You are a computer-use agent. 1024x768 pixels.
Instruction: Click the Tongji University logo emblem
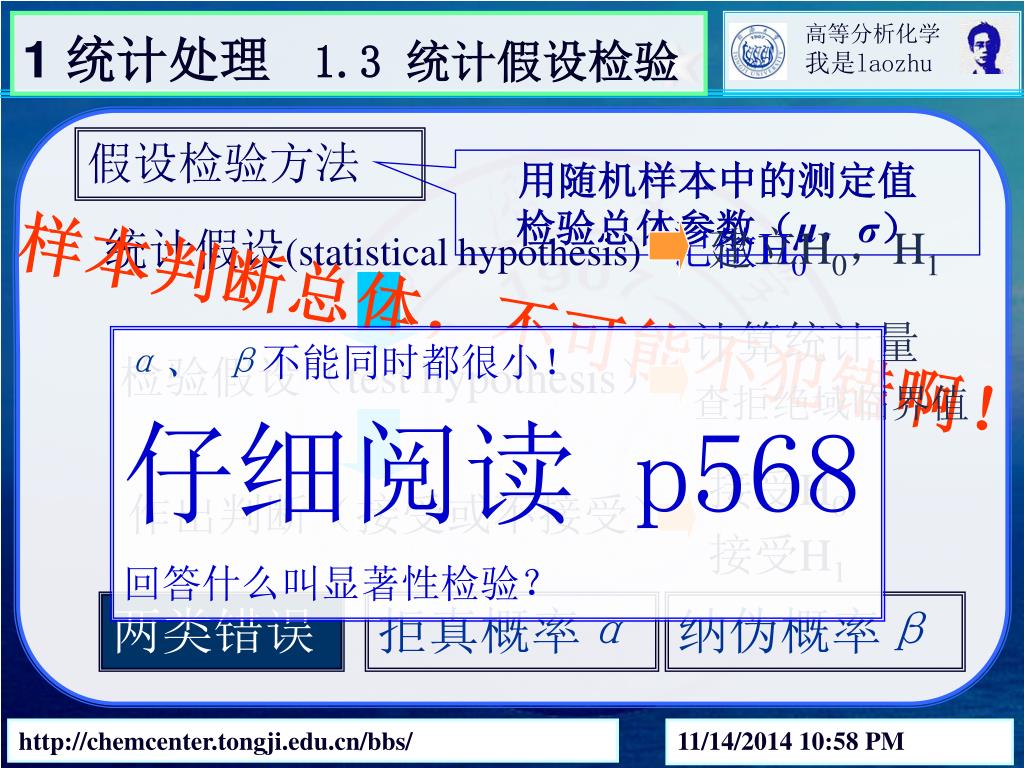pos(758,52)
